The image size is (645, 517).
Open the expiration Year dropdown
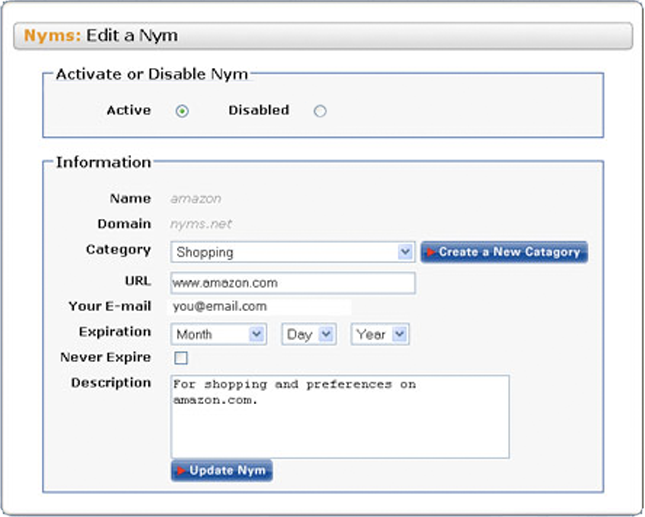pyautogui.click(x=379, y=335)
